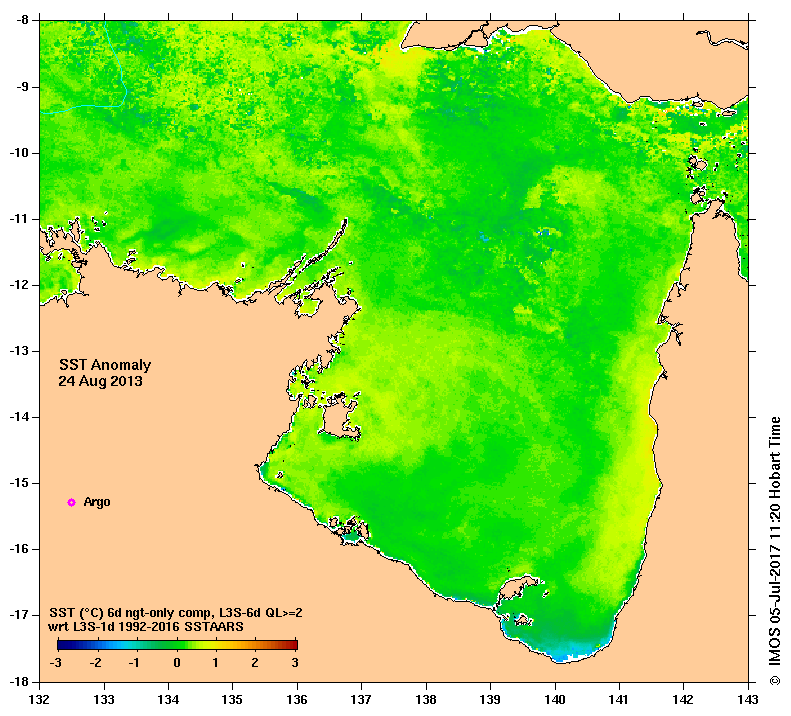Click the longitude '142' axis label

[684, 699]
